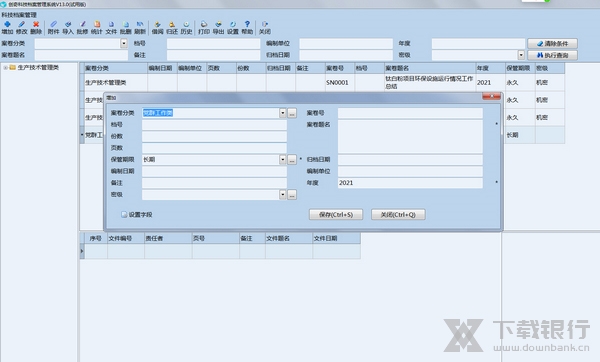
Task: Open the 统计 (Statistics) toolbar icon
Action: [97, 28]
